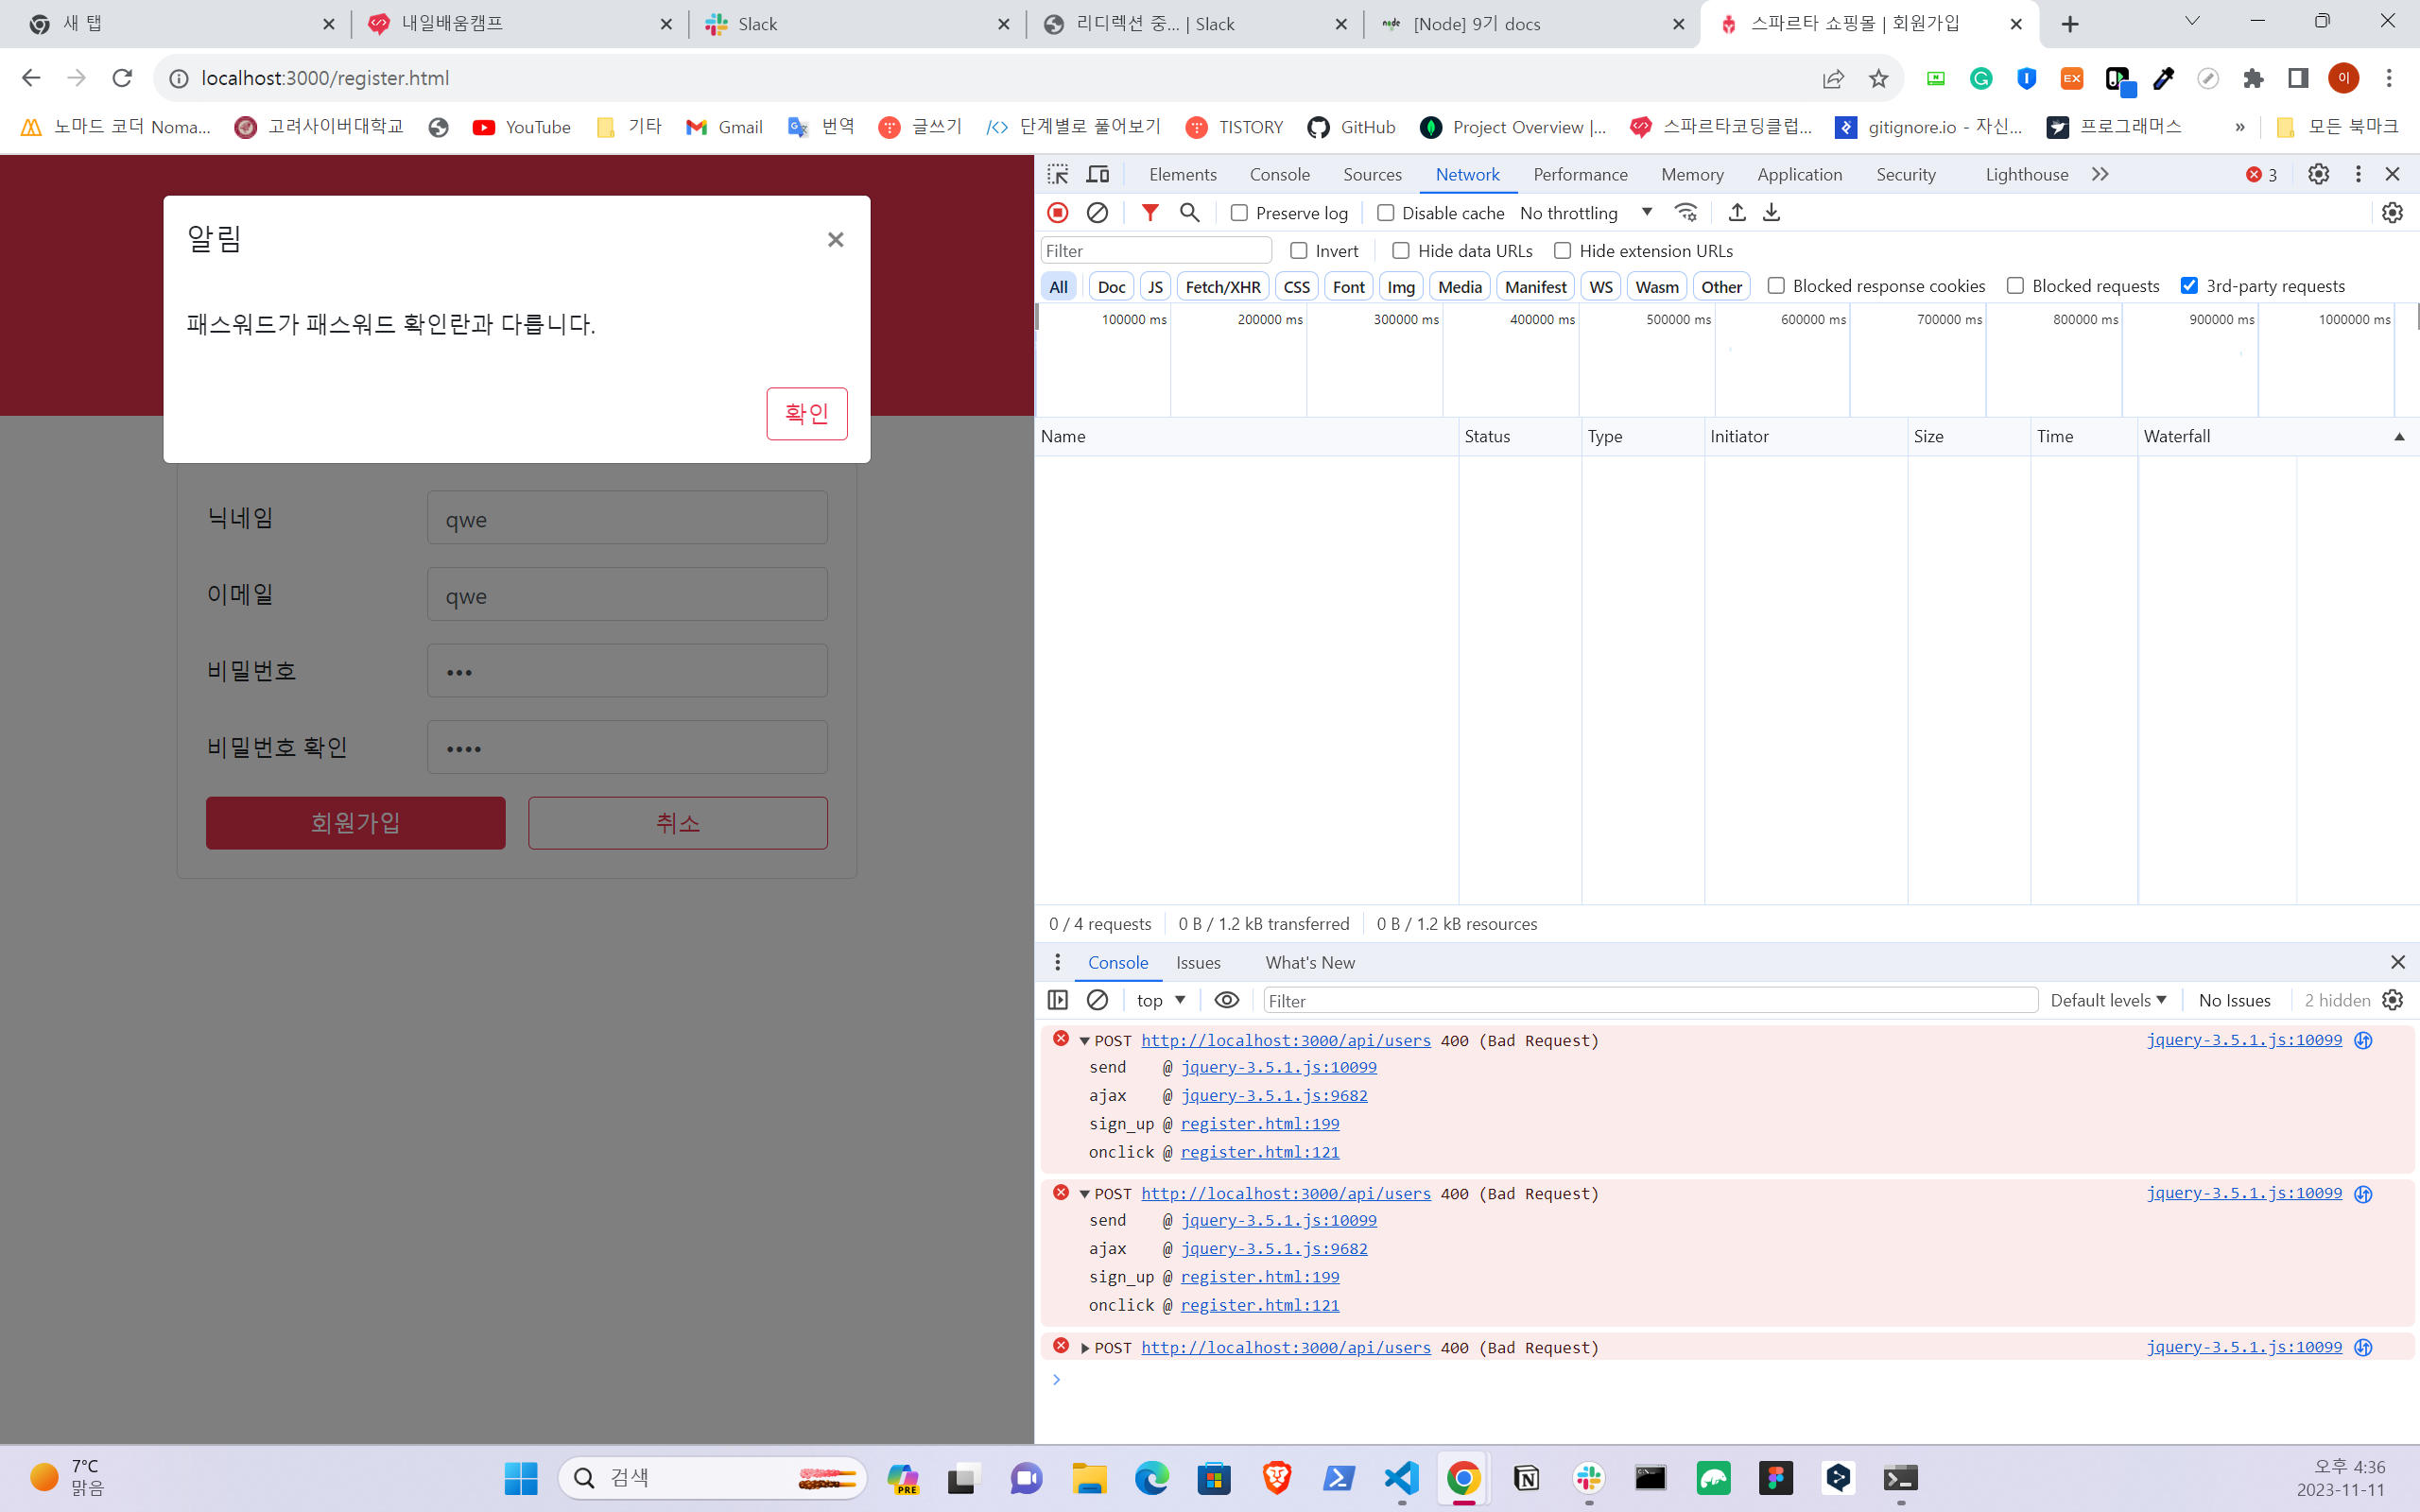The height and width of the screenshot is (1512, 2420).
Task: Open the GitHub bookmark
Action: coord(1351,127)
